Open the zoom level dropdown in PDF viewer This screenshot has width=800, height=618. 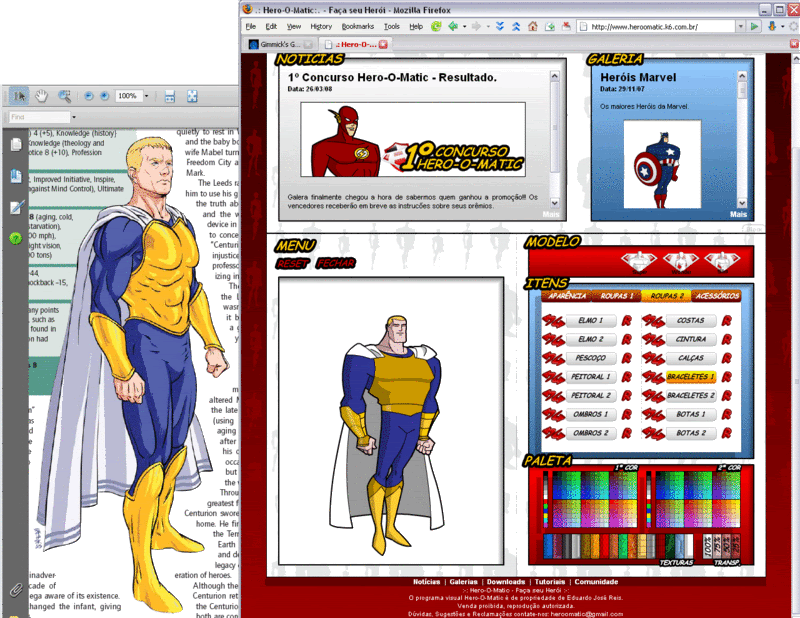pyautogui.click(x=146, y=96)
